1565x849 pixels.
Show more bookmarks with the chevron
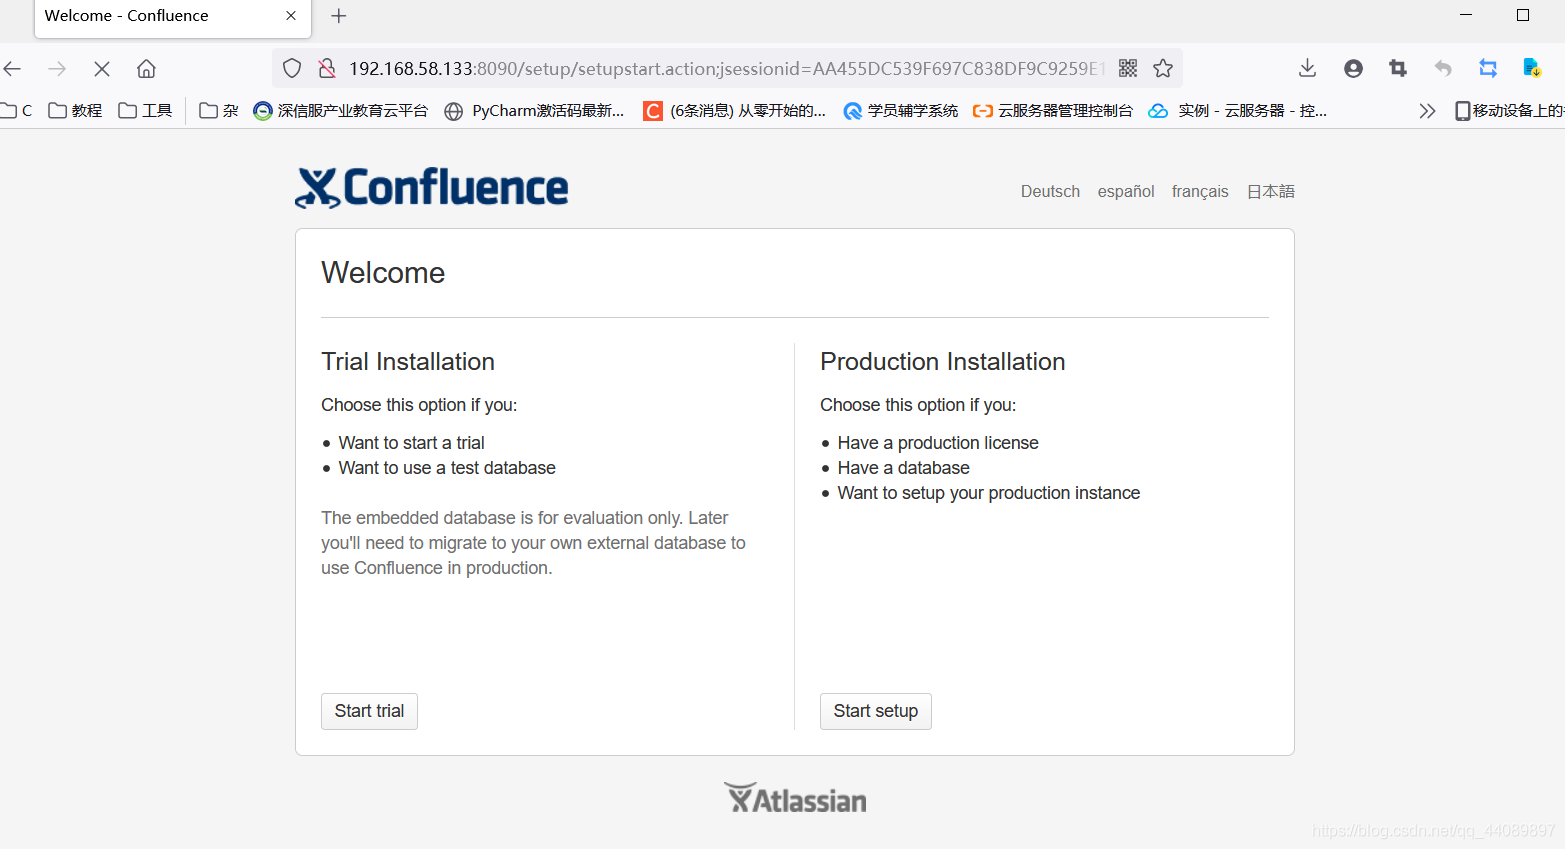point(1427,111)
